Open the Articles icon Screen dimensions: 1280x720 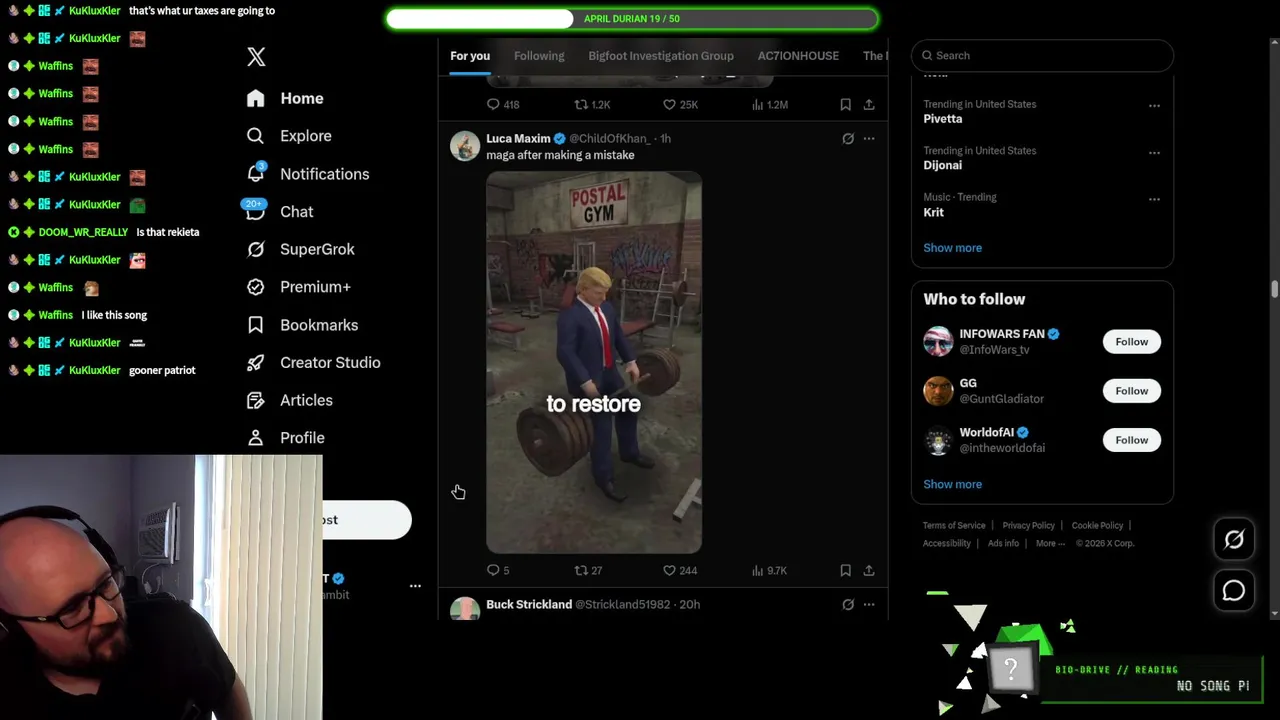click(x=256, y=400)
